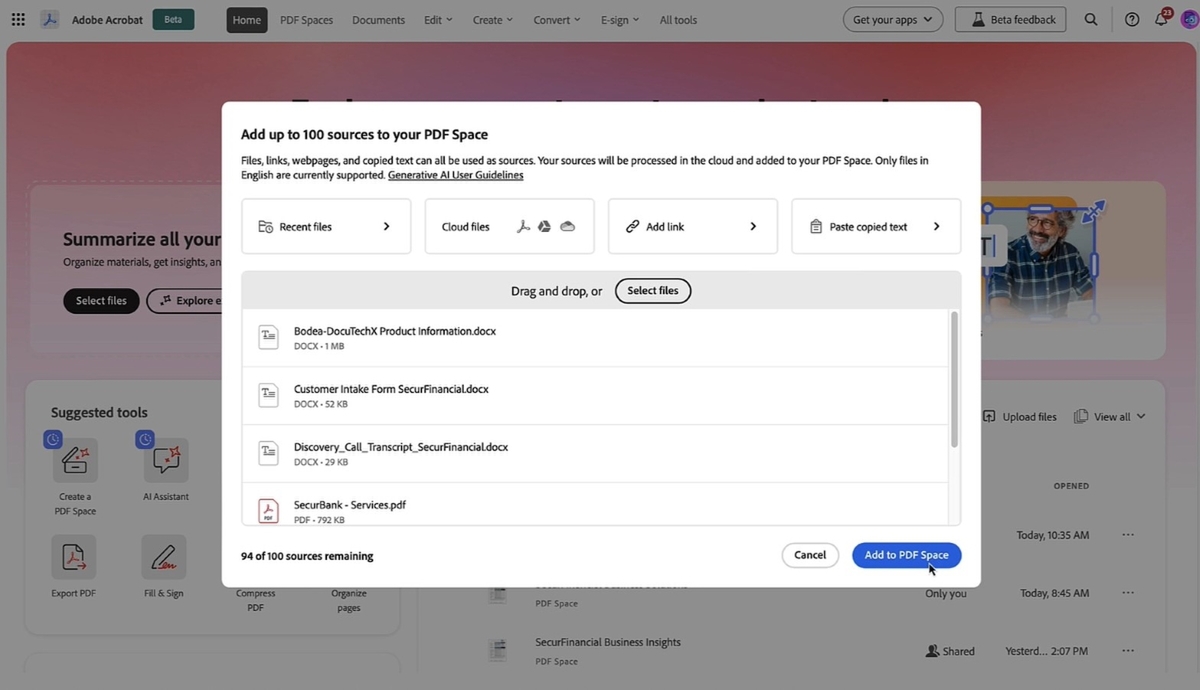Choose the Adobe cloud storage icon
Viewport: 1200px width, 690px height.
[523, 227]
